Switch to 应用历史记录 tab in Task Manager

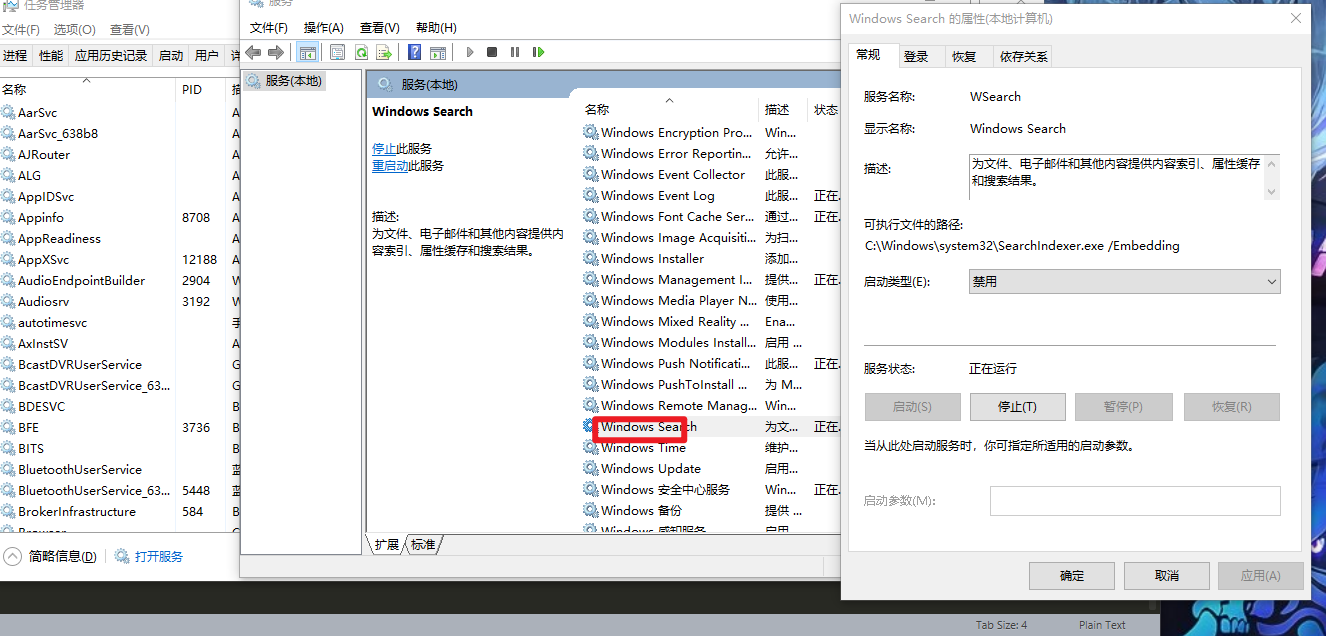click(111, 56)
